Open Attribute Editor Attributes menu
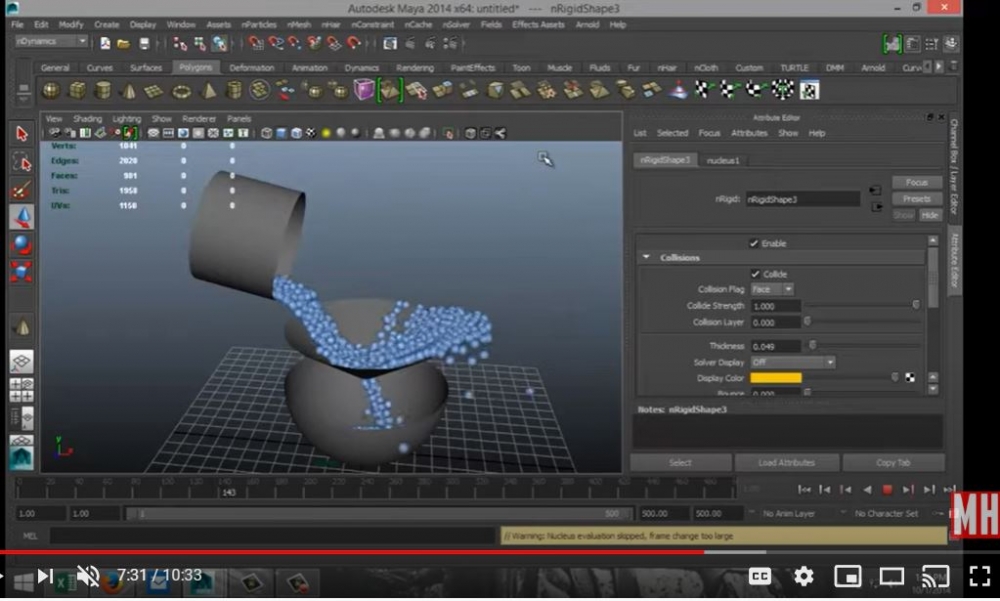Screen dimensions: 1000x601 749,133
